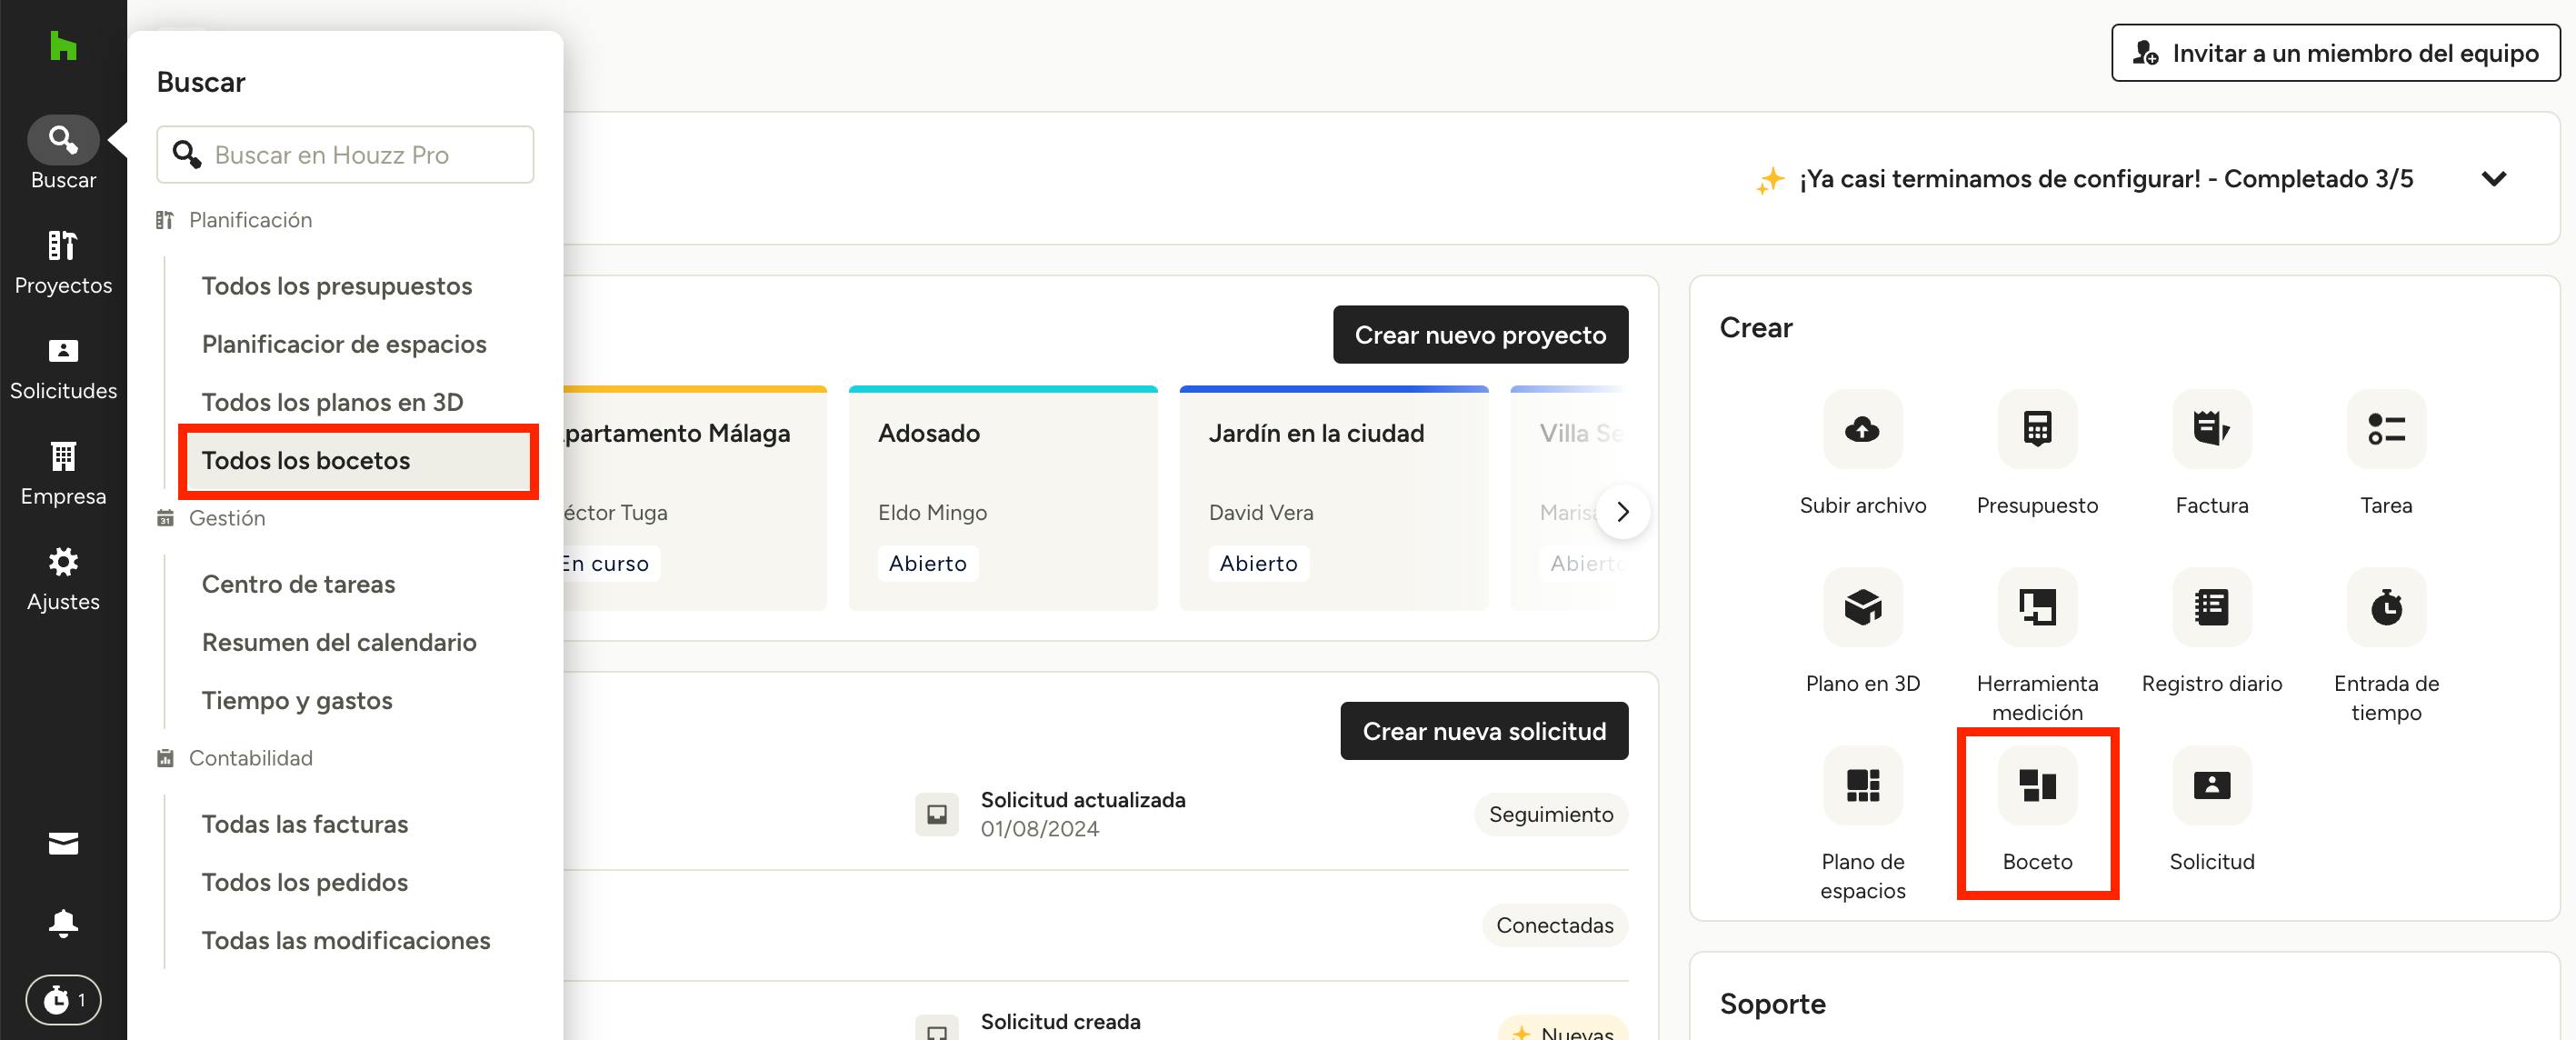Launch Herramienta medición icon

tap(2036, 607)
